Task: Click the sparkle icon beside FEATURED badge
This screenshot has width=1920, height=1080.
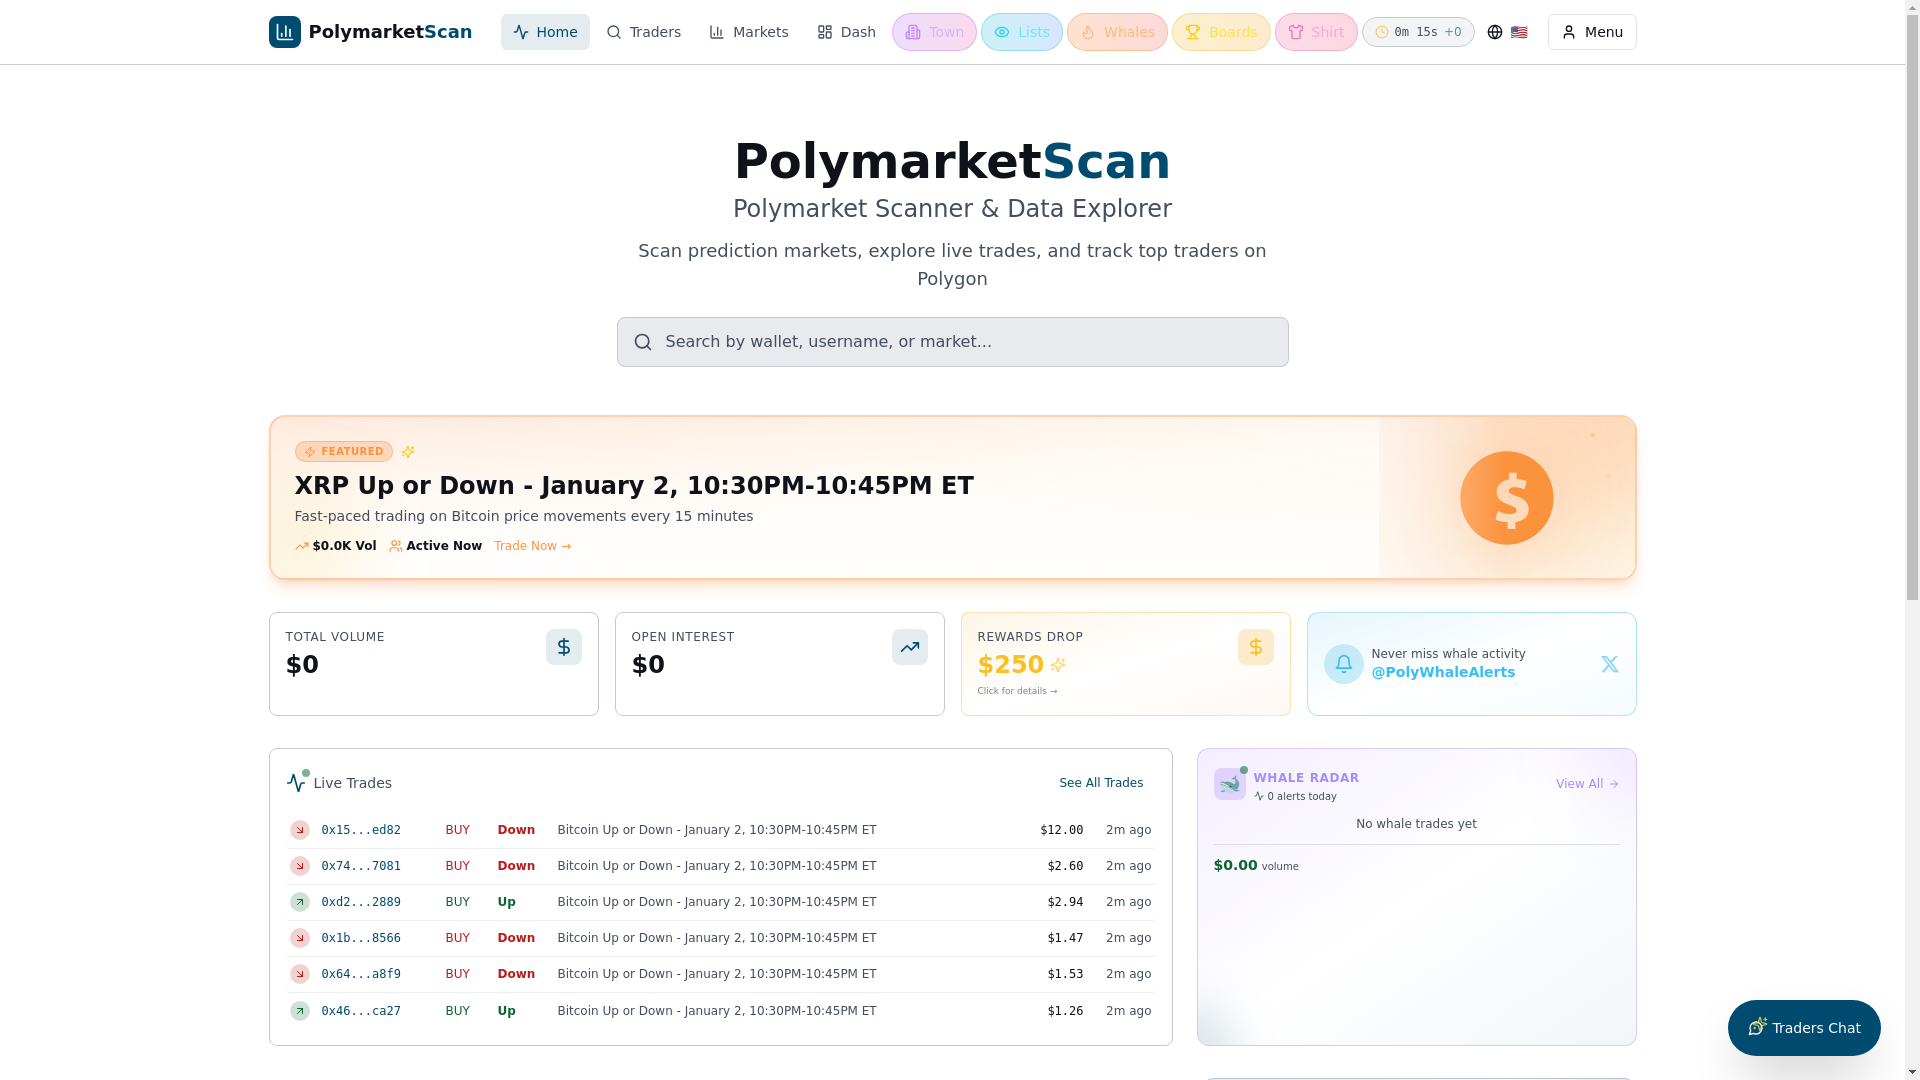Action: (408, 452)
